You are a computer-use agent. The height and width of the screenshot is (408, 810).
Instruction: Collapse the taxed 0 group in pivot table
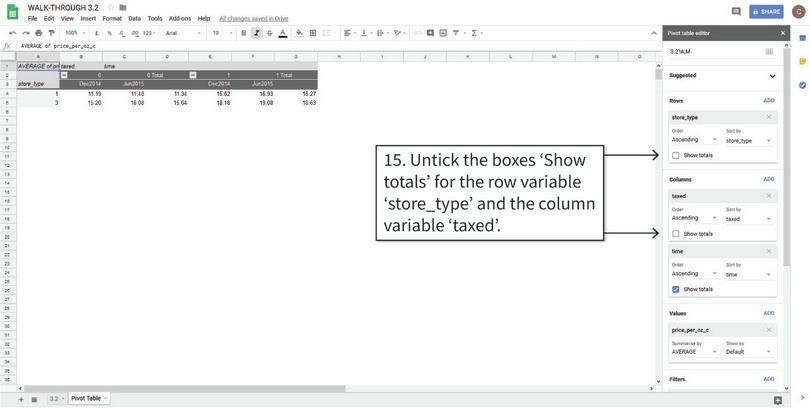point(64,75)
